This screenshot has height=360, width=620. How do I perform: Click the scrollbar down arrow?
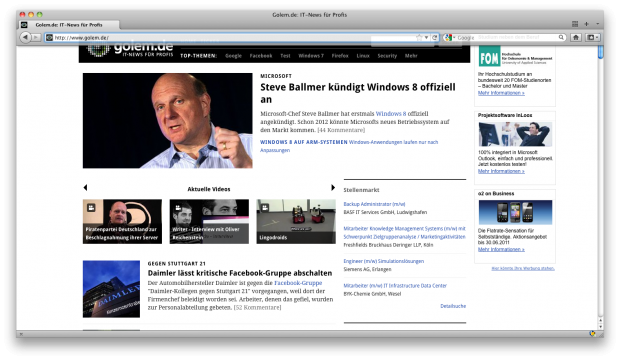(601, 326)
